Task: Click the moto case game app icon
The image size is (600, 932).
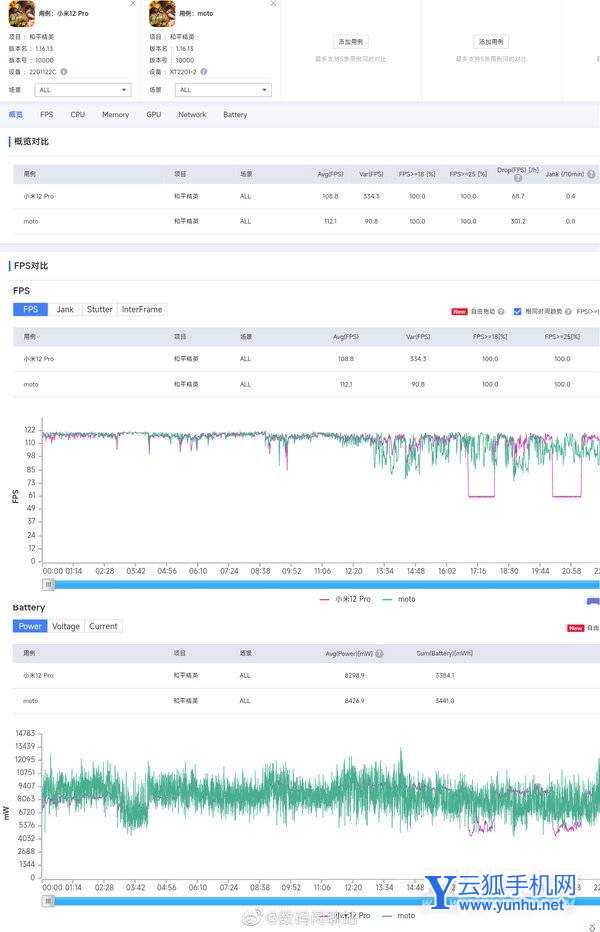Action: coord(162,13)
